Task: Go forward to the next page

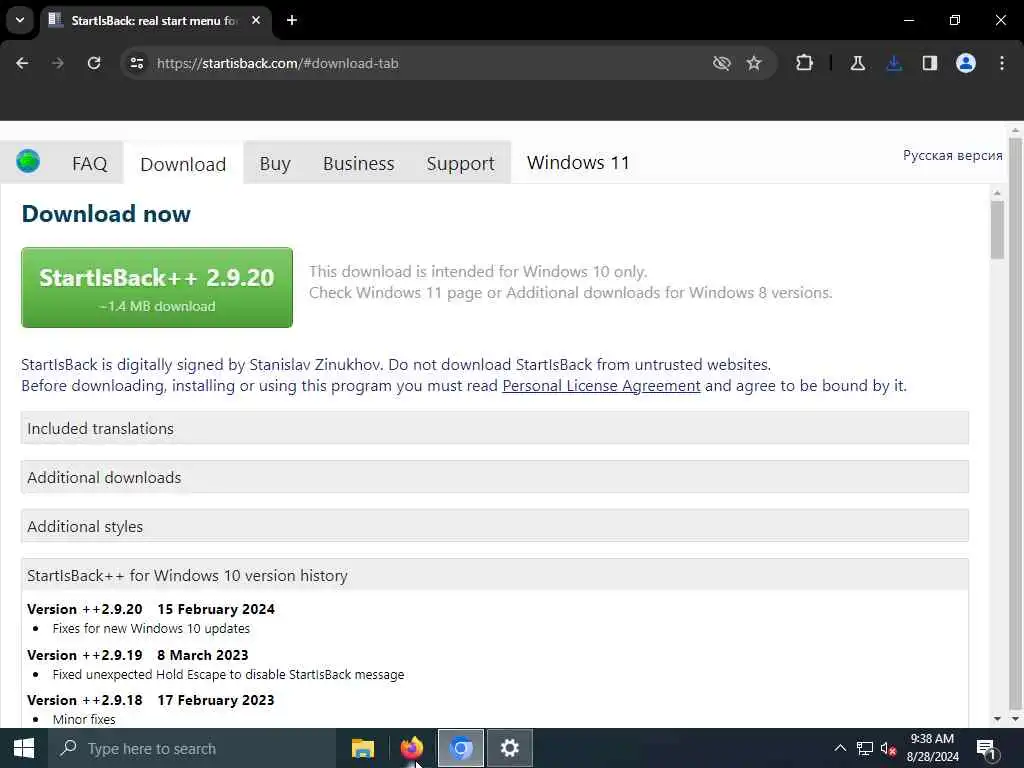Action: click(x=58, y=63)
